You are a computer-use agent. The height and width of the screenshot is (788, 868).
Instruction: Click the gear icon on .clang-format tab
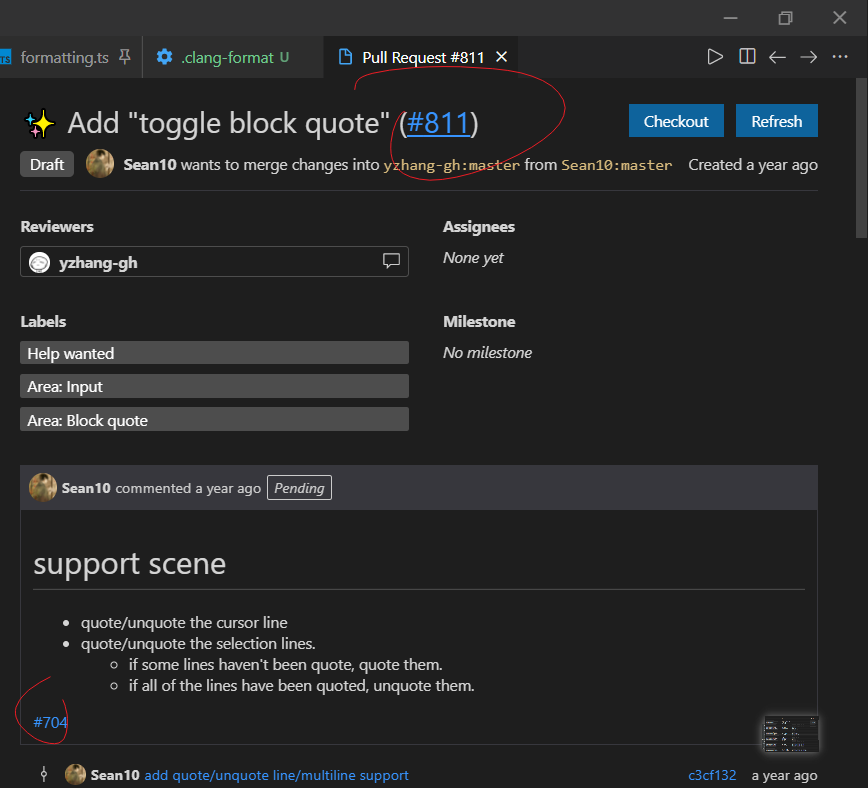[164, 57]
